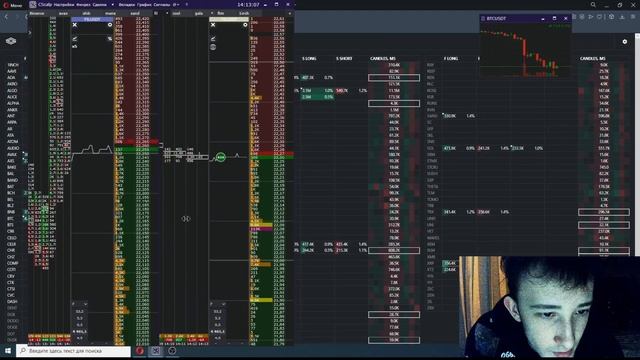The image size is (640, 360).
Task: Open the Сигналы menu
Action: pyautogui.click(x=162, y=4)
